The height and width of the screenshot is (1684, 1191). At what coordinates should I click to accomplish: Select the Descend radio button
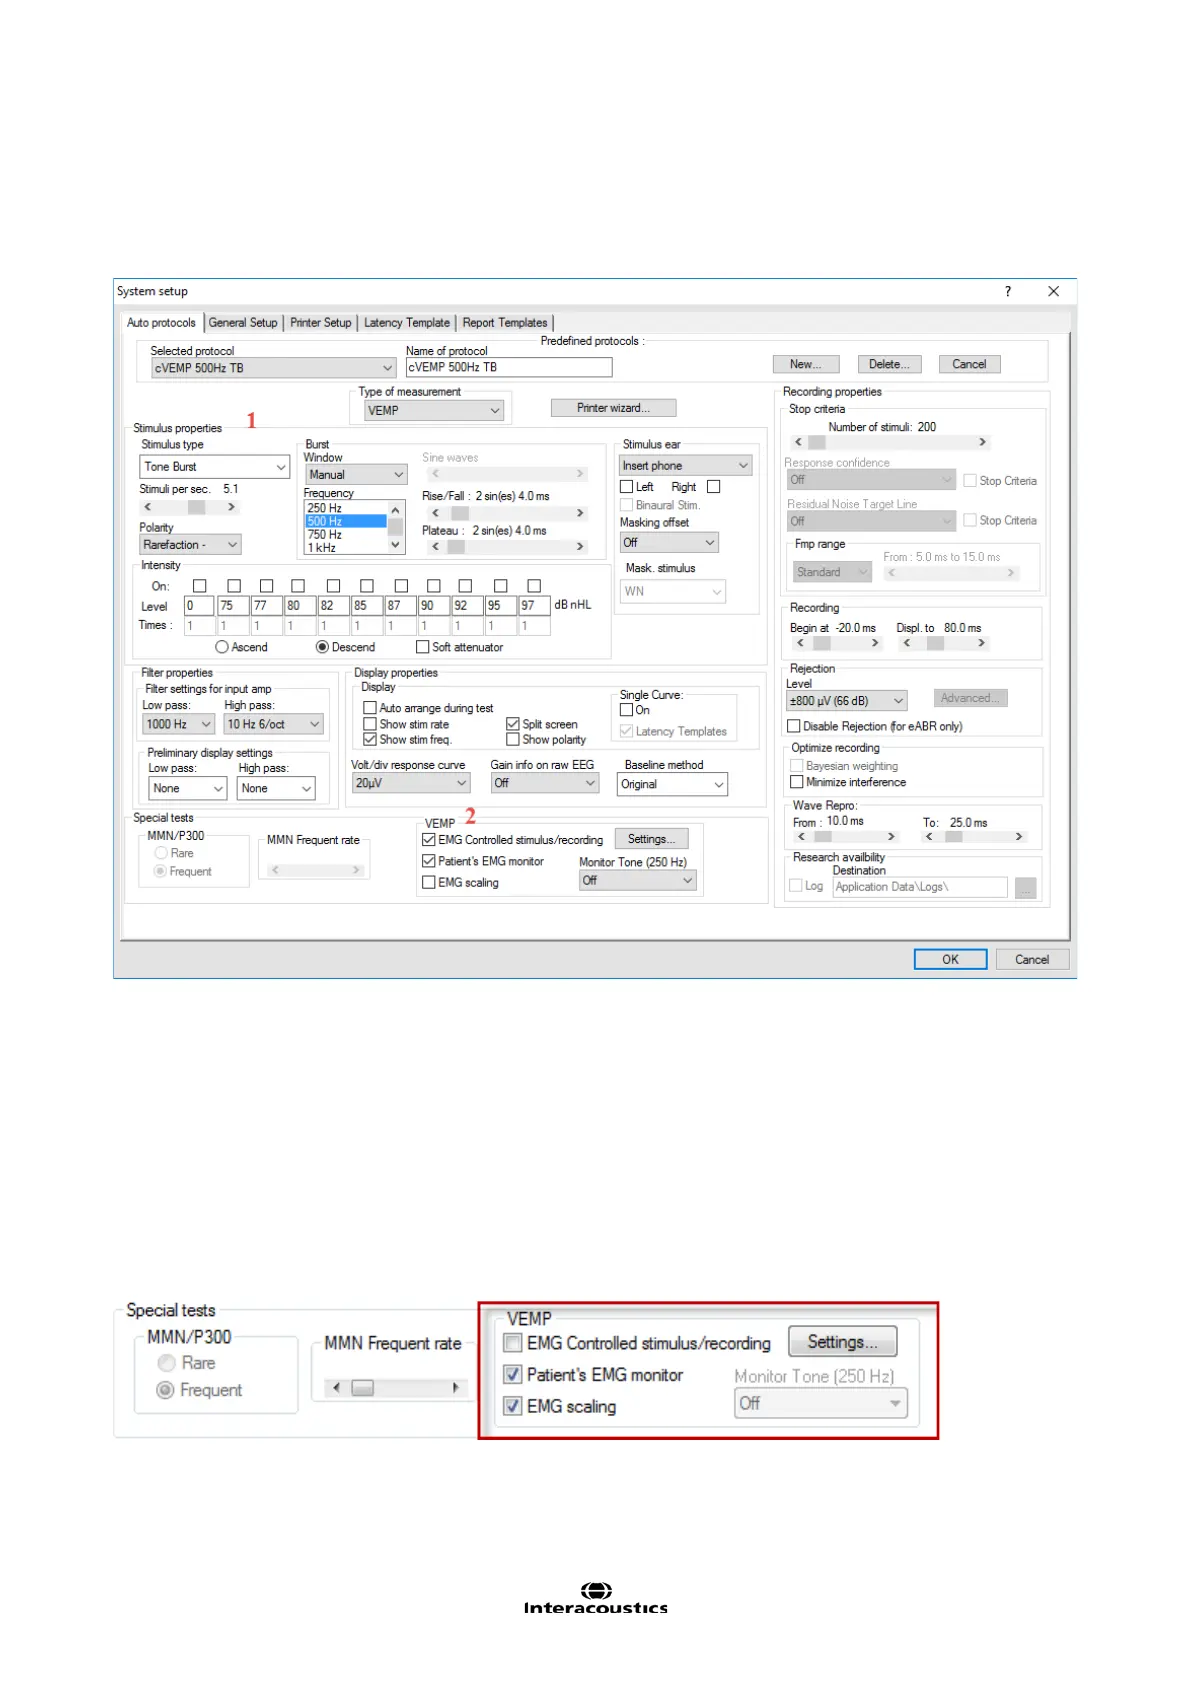click(x=322, y=648)
